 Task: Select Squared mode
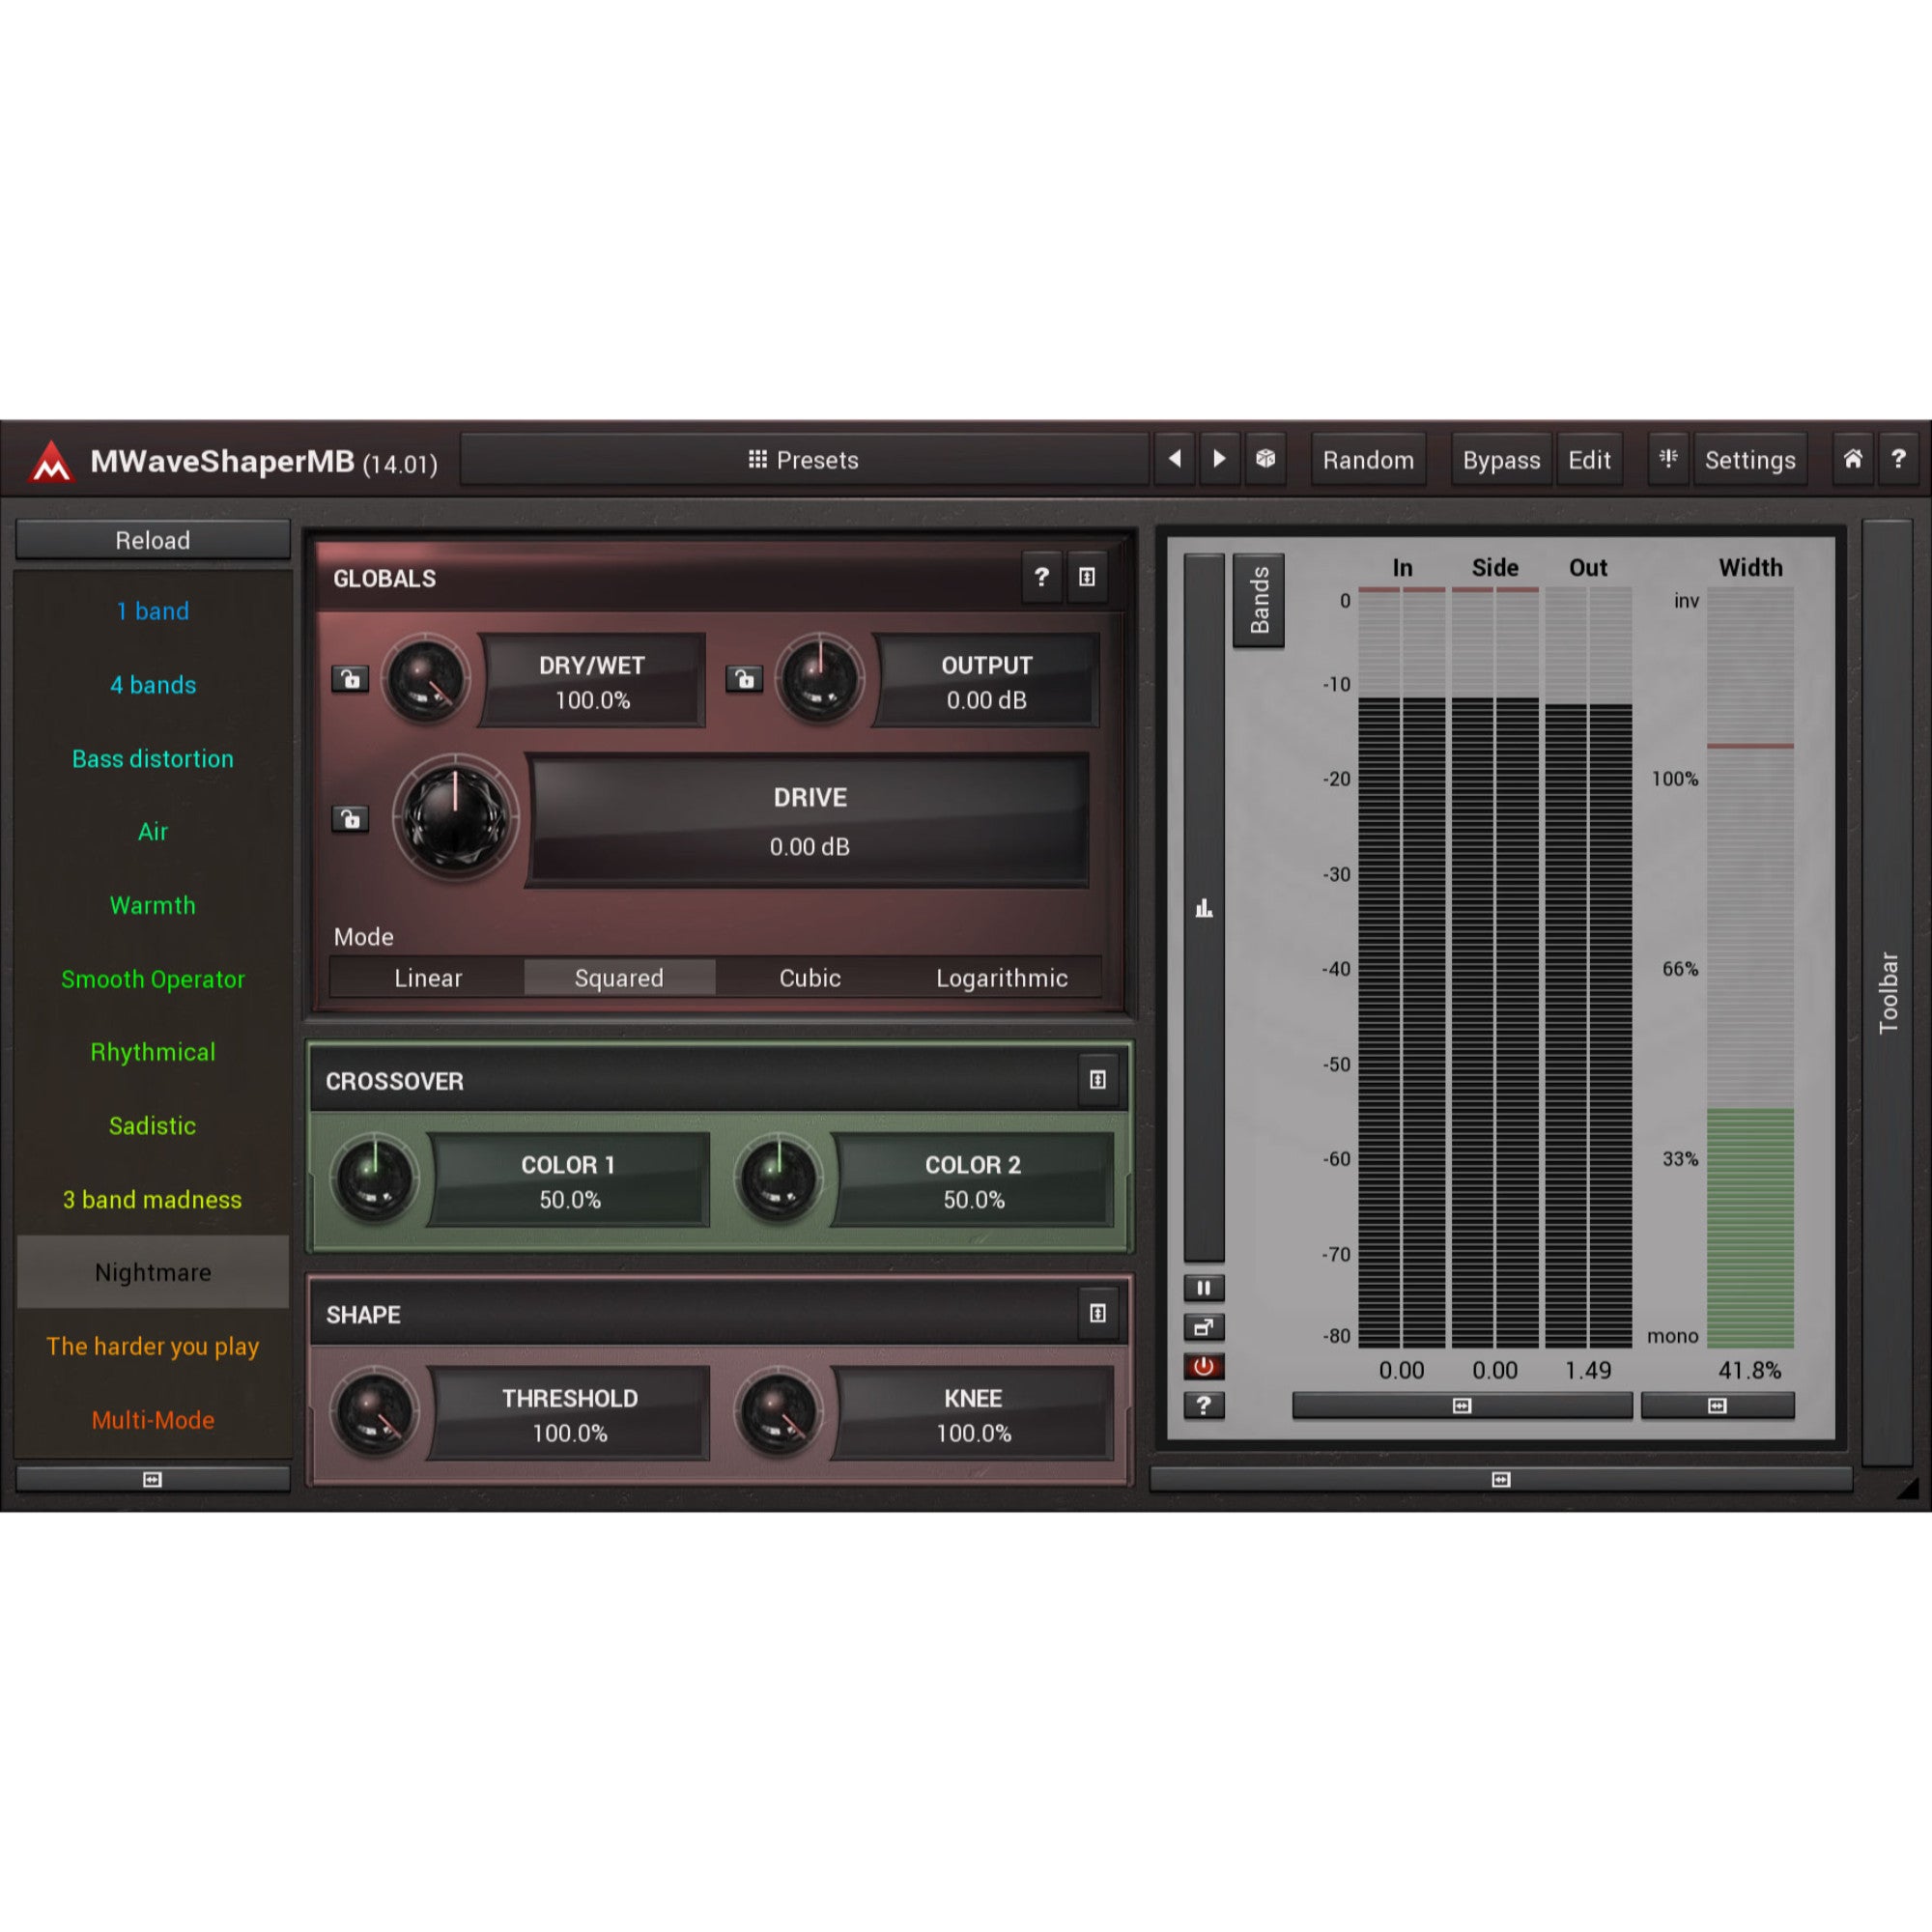619,978
